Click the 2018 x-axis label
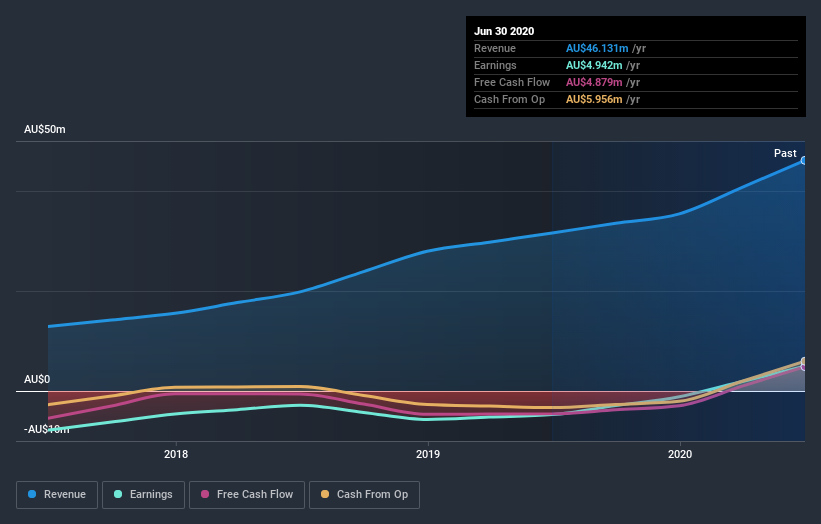 tap(176, 454)
